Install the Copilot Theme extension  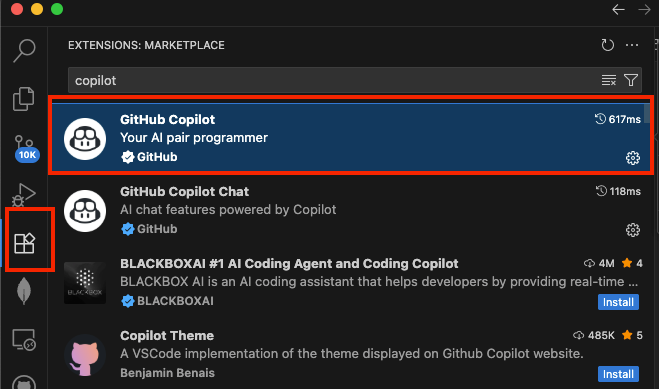coord(618,374)
